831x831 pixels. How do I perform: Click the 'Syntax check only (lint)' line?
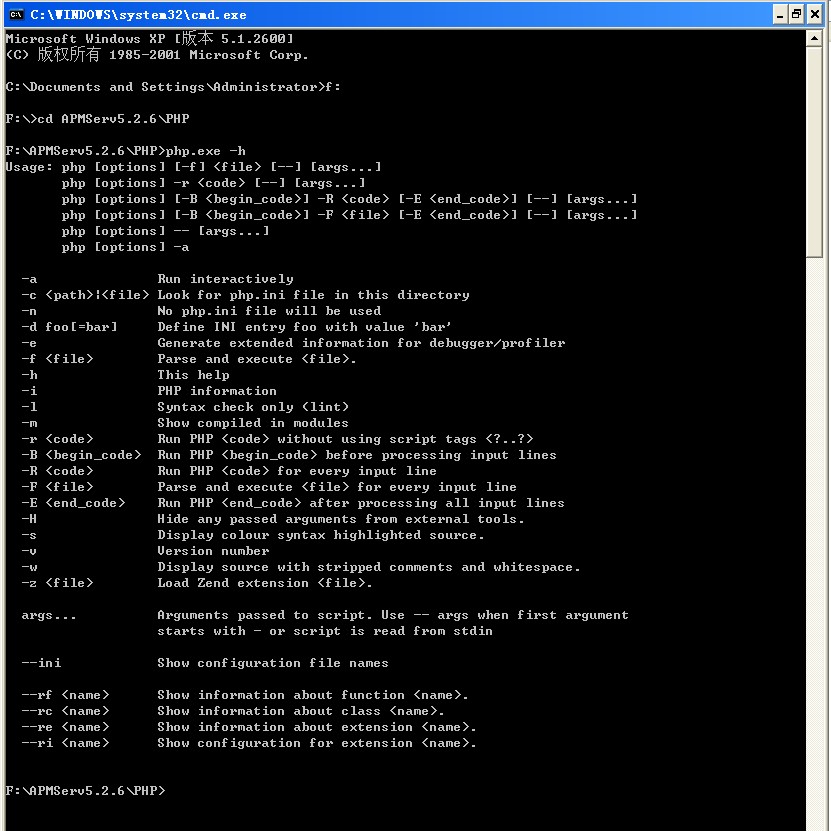(x=252, y=407)
